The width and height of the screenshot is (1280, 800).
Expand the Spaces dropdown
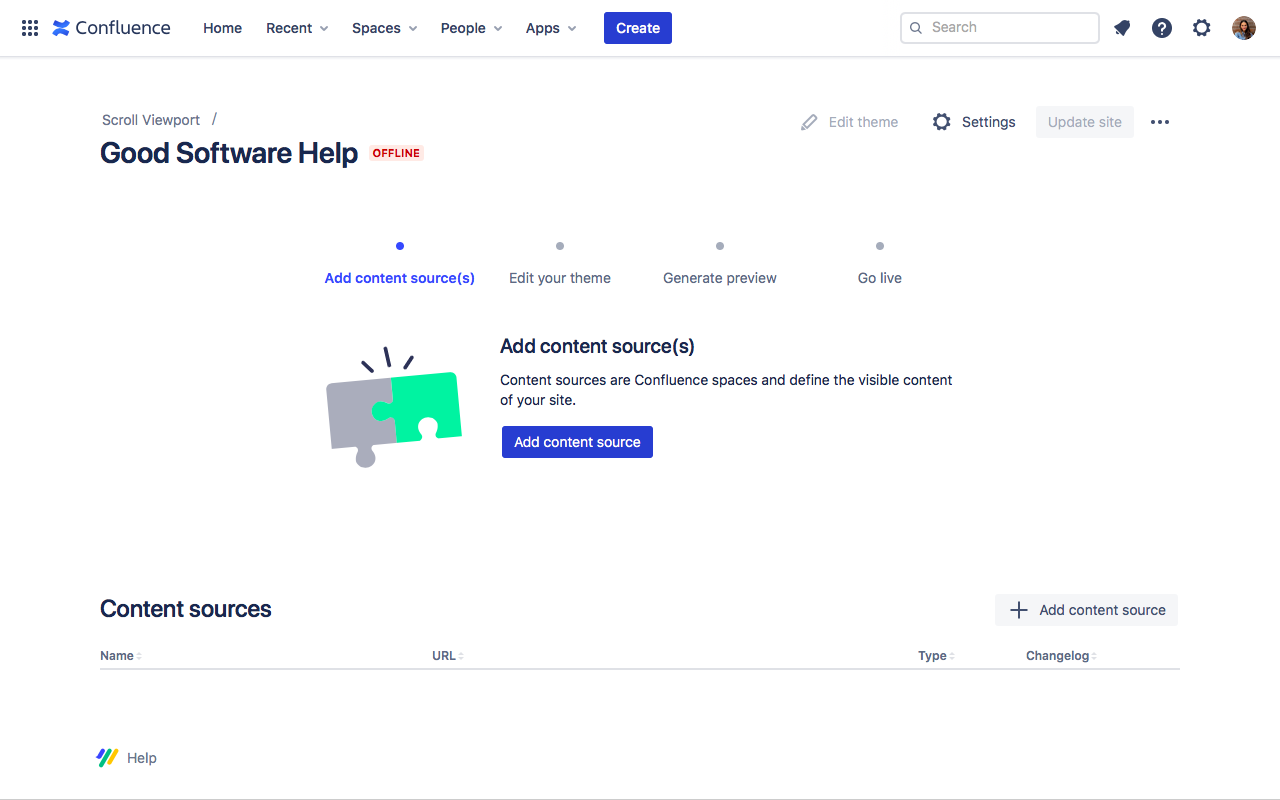click(x=384, y=28)
